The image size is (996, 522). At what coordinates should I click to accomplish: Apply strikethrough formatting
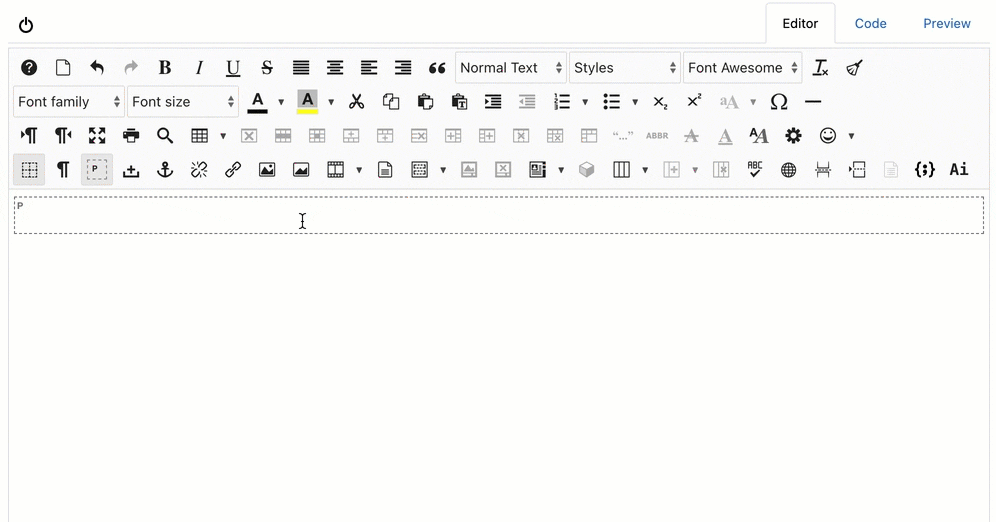(267, 68)
